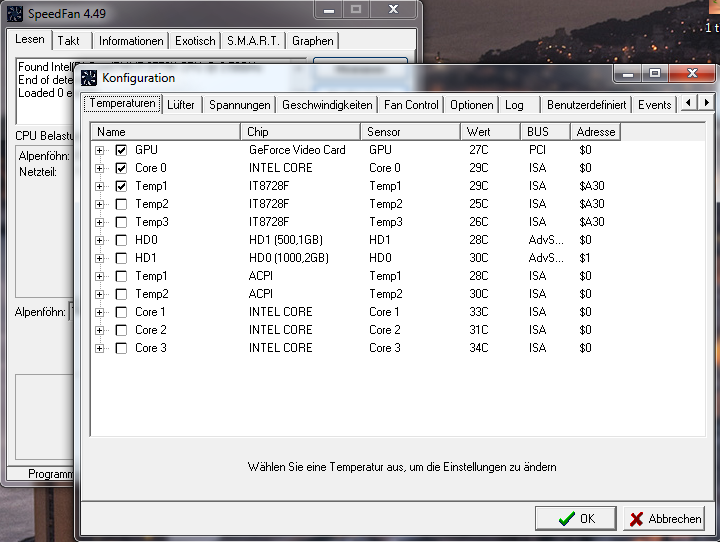Expand the Temp2 IT8728F row

[x=99, y=204]
